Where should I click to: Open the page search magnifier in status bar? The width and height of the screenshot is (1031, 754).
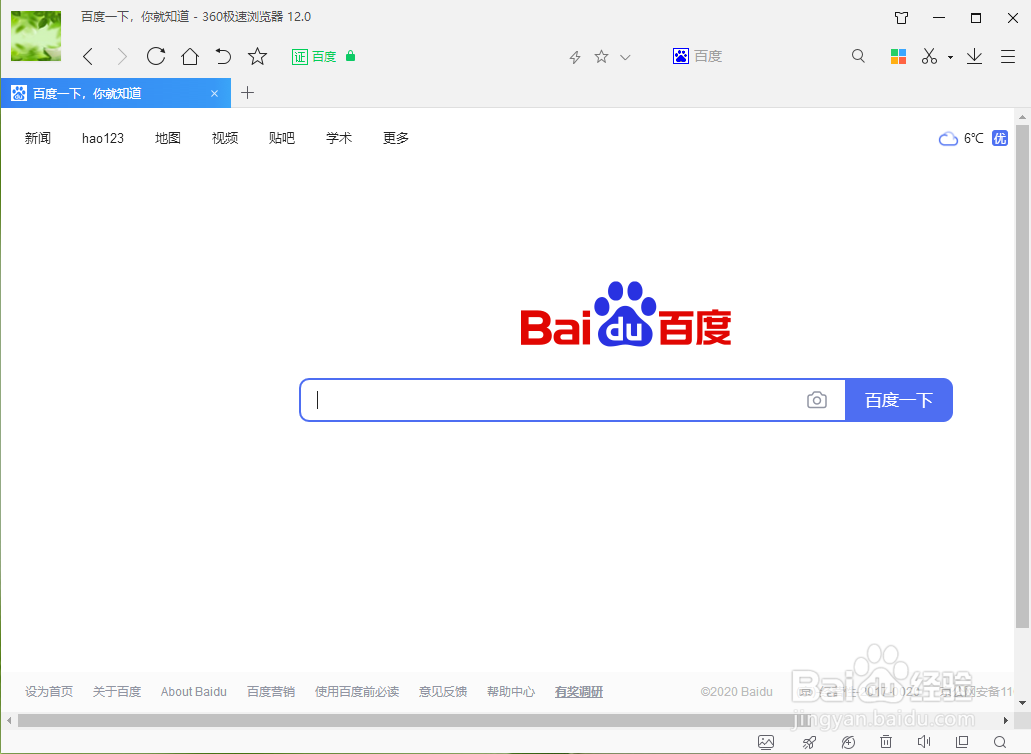tap(1001, 742)
